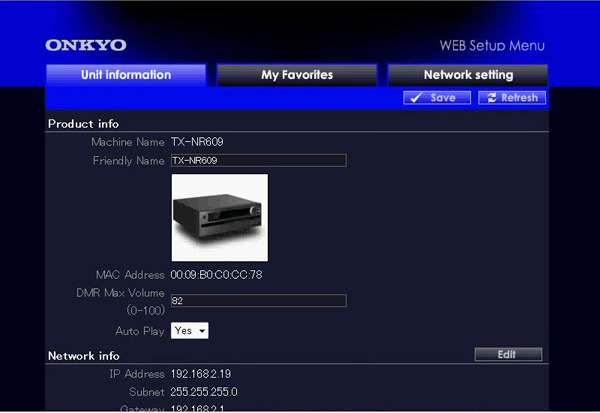Click the Network info heading

[84, 356]
